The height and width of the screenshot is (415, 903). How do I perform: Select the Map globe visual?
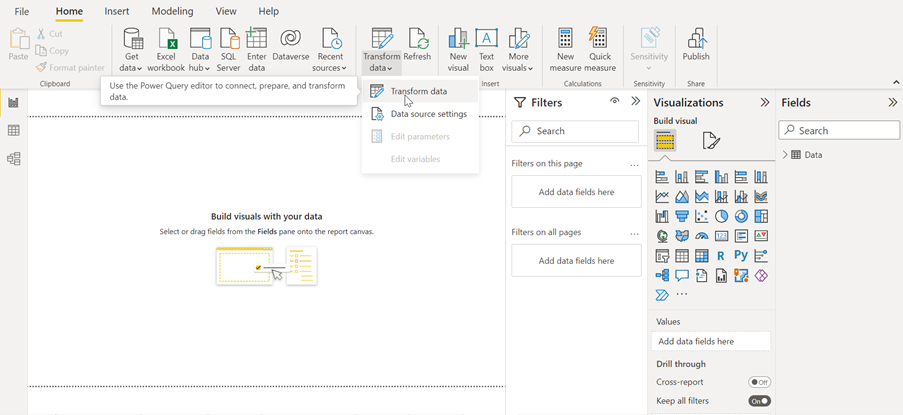coord(662,236)
